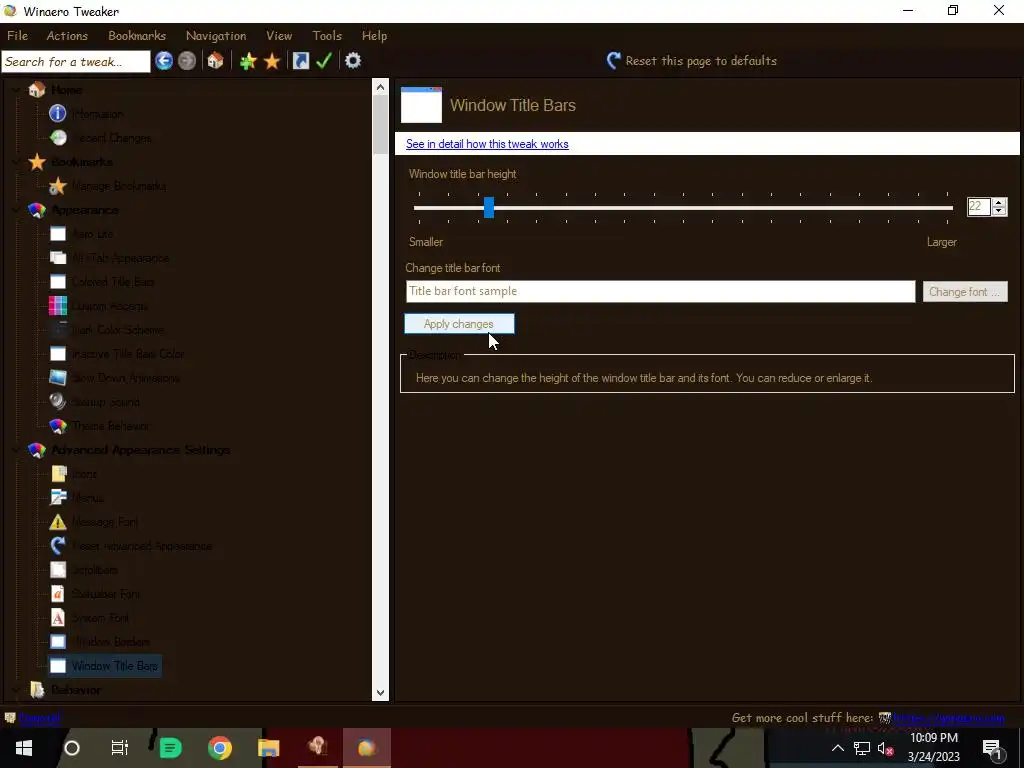Open the Help menu

click(375, 36)
